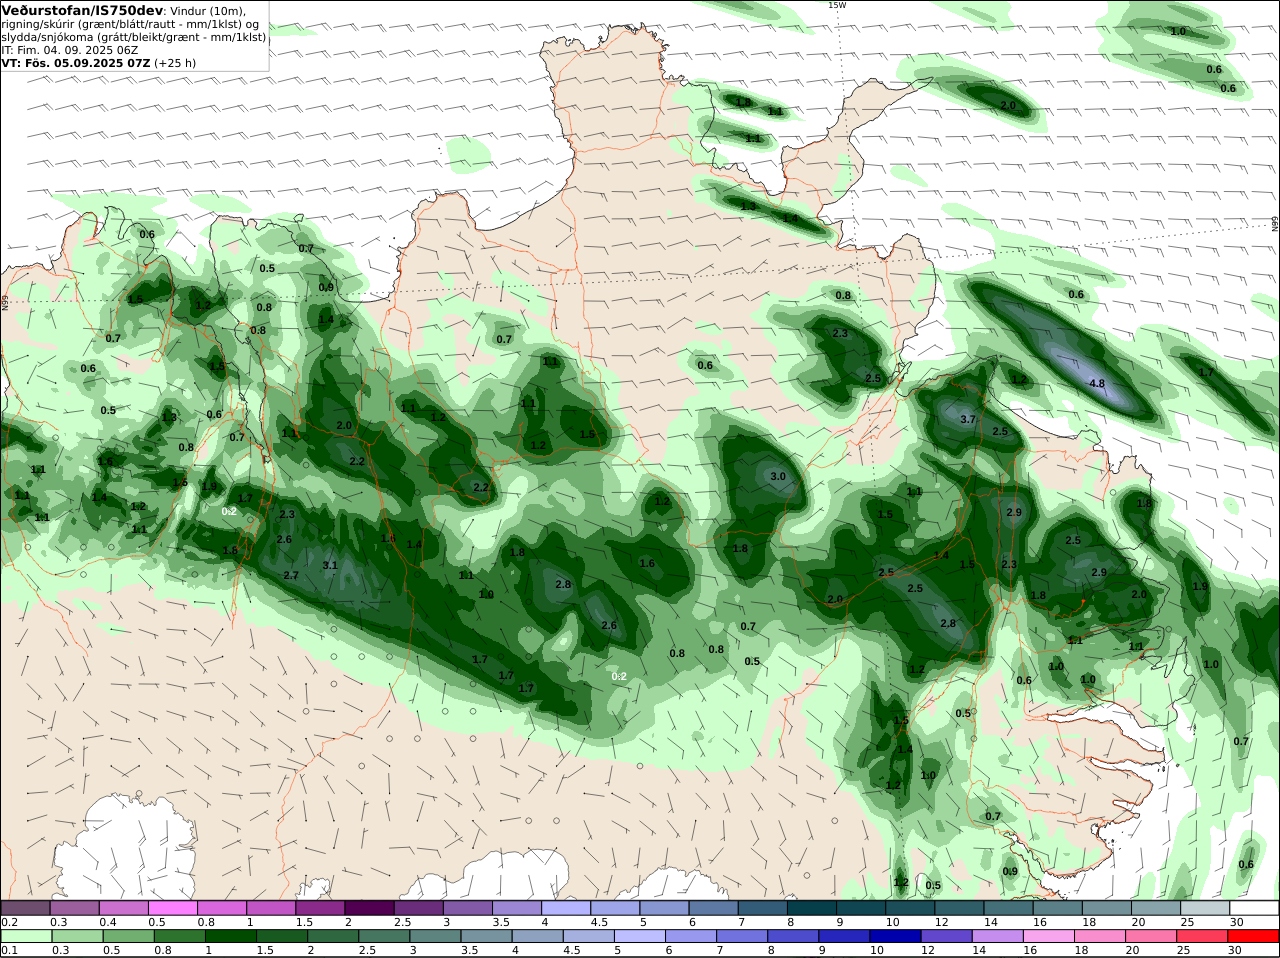Select the grey-mauve 0.2 swatch in snow legend
The width and height of the screenshot is (1280, 958).
25,907
